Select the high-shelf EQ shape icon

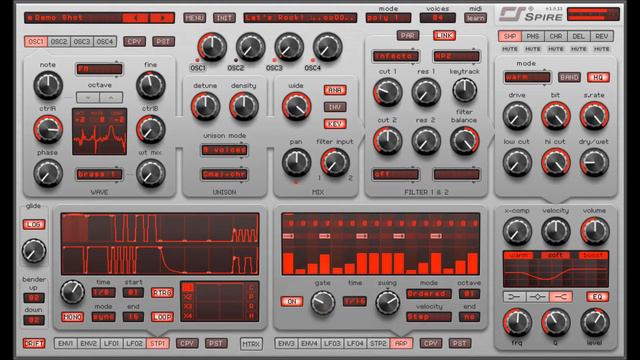pos(560,297)
